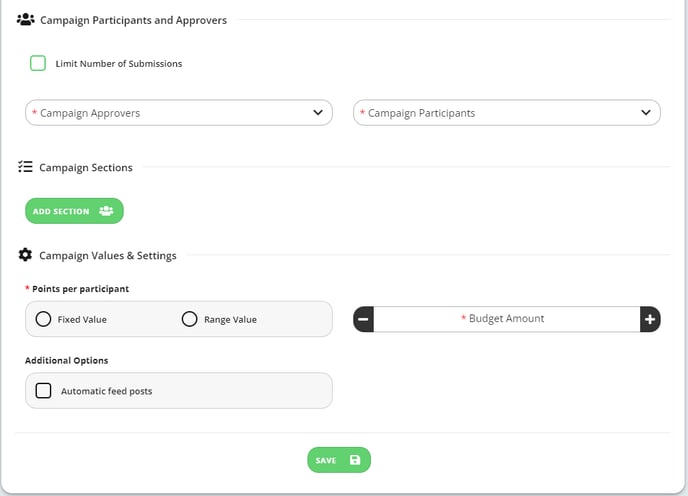Click the floppy disk icon on Save button
This screenshot has width=688, height=496.
(355, 460)
